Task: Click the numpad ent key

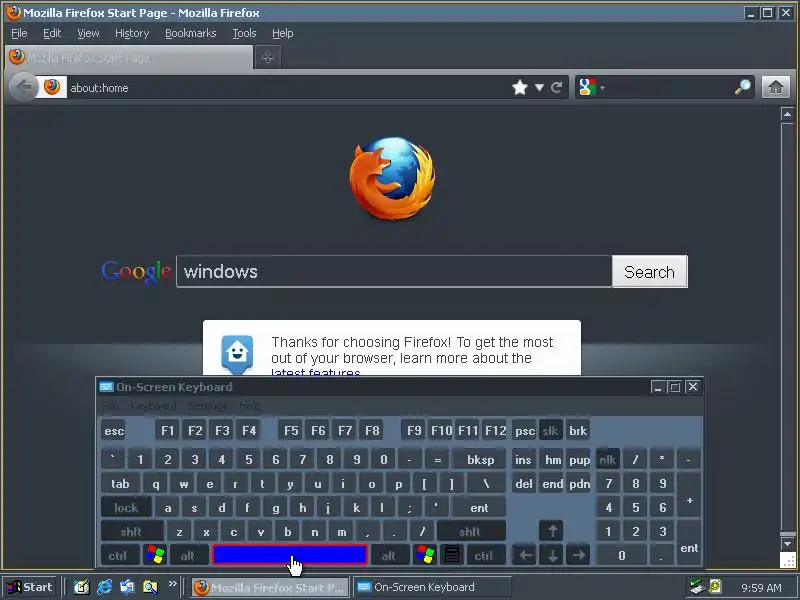Action: pos(689,543)
